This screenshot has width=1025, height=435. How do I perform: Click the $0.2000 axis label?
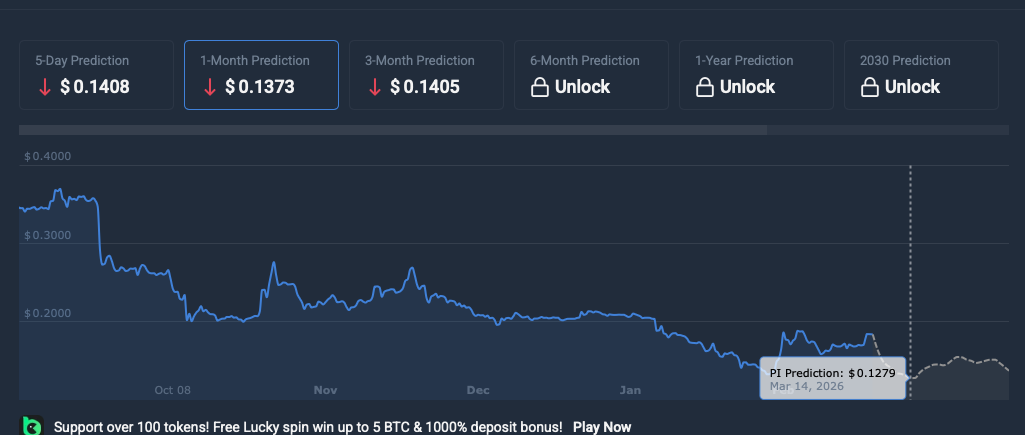48,314
